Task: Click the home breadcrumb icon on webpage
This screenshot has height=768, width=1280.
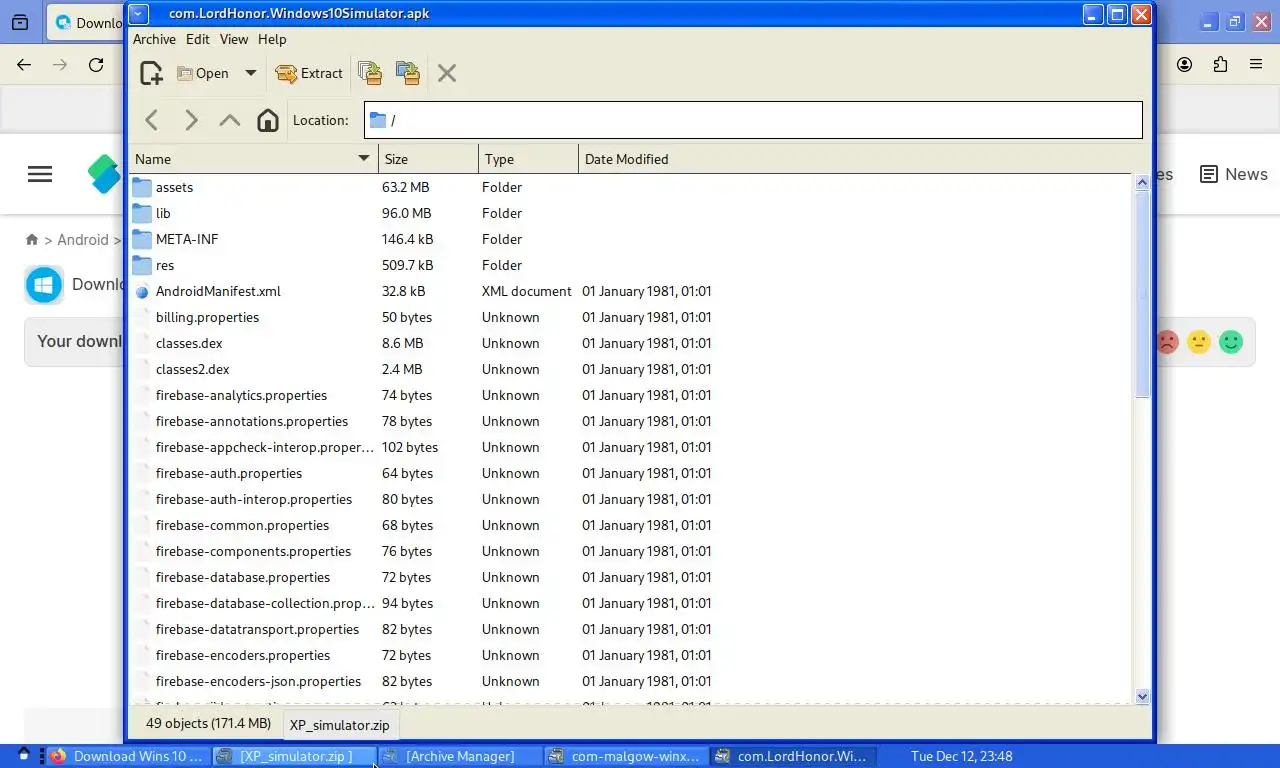Action: click(32, 240)
